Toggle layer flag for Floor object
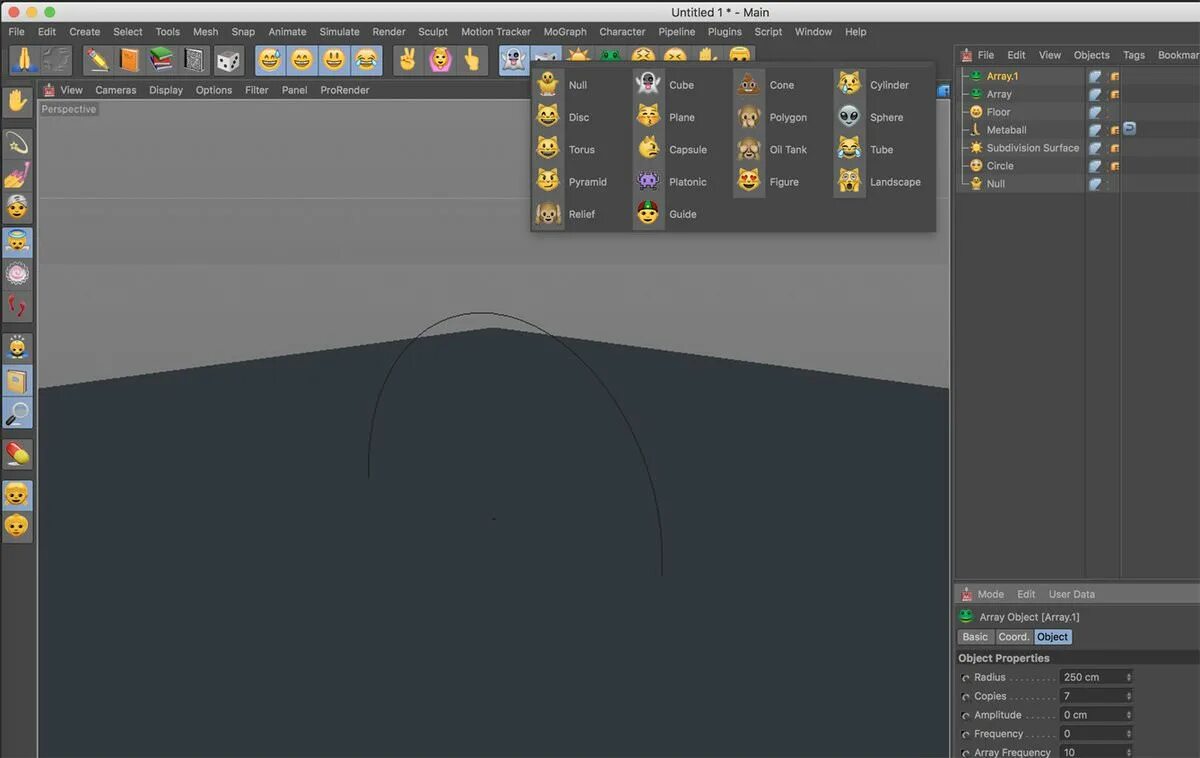 click(1096, 112)
